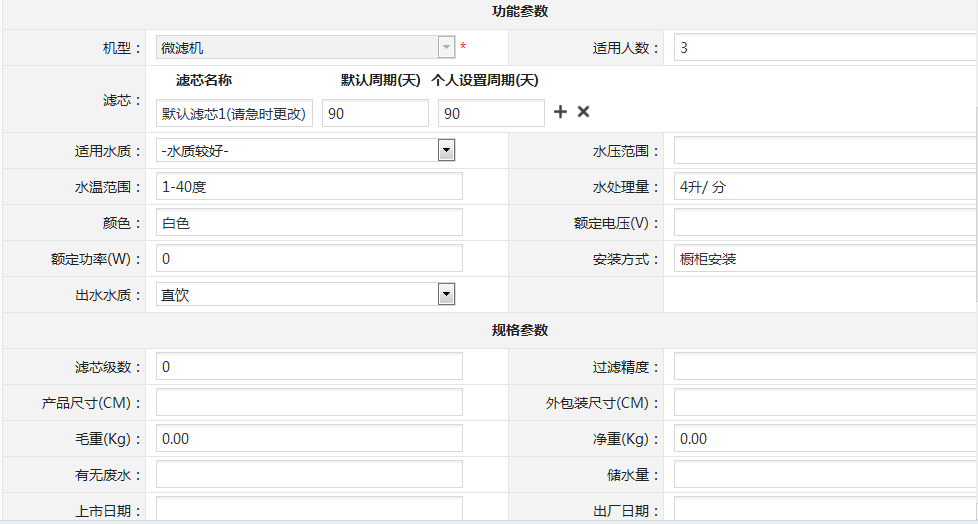Focus the 过滤精度 text box
The width and height of the screenshot is (978, 524).
(x=824, y=366)
